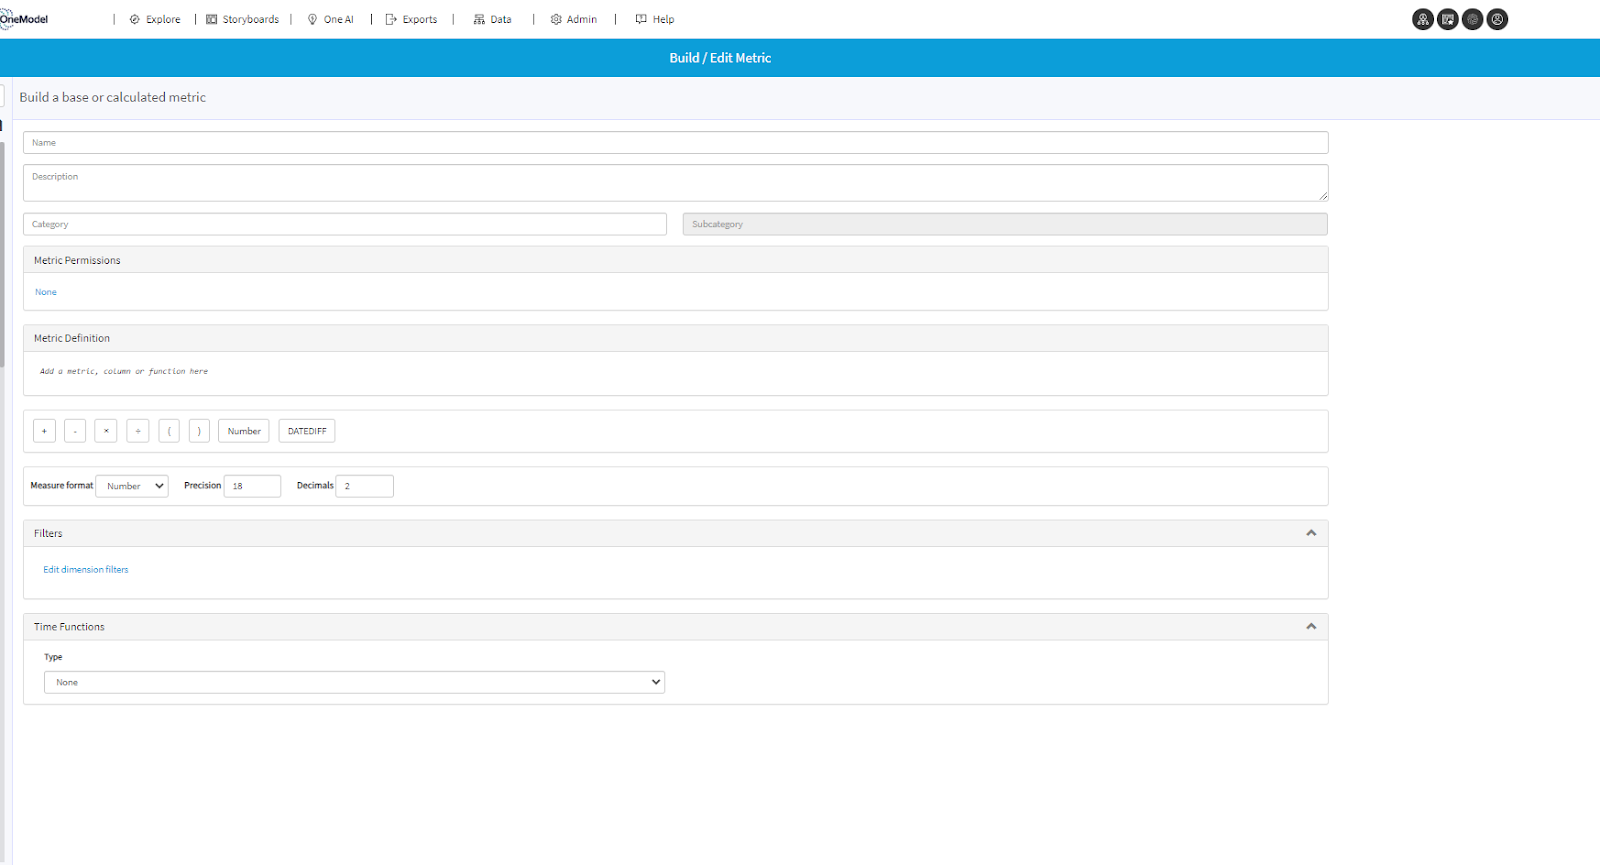Click the organization hierarchy icon in header
The image size is (1600, 865).
tap(1422, 19)
